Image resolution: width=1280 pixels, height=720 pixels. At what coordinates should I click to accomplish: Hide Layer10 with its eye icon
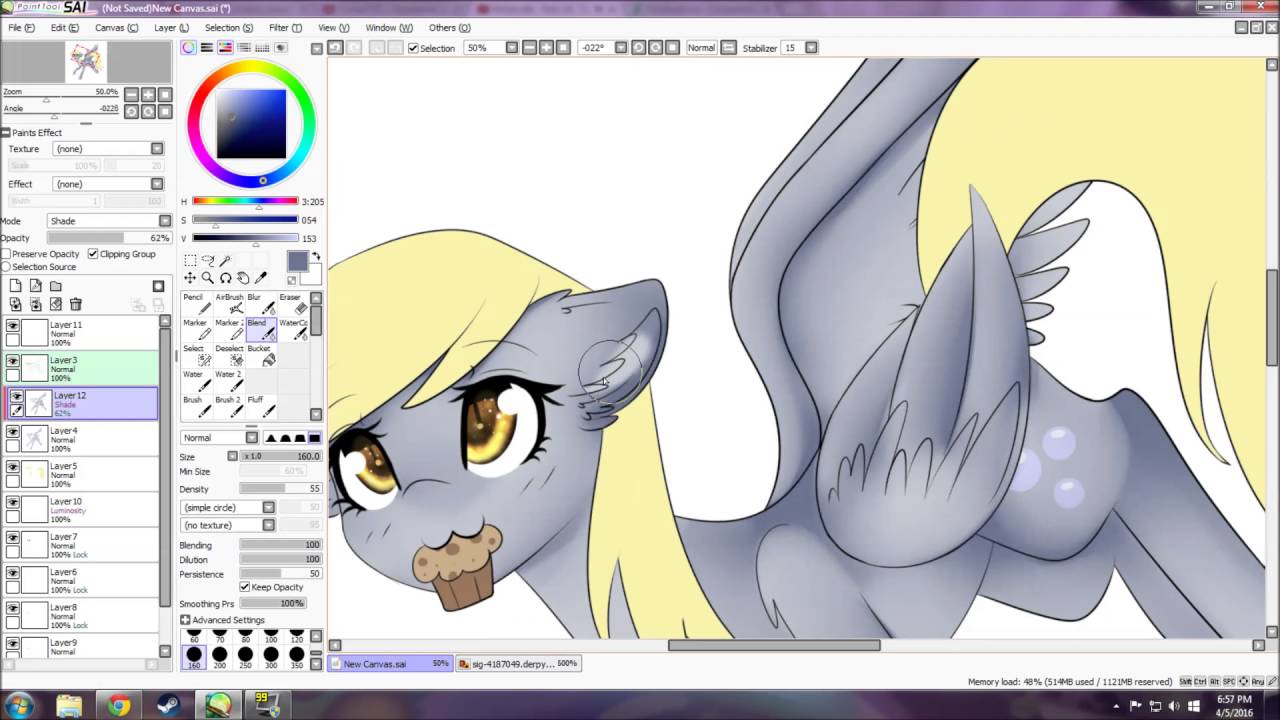tap(13, 502)
